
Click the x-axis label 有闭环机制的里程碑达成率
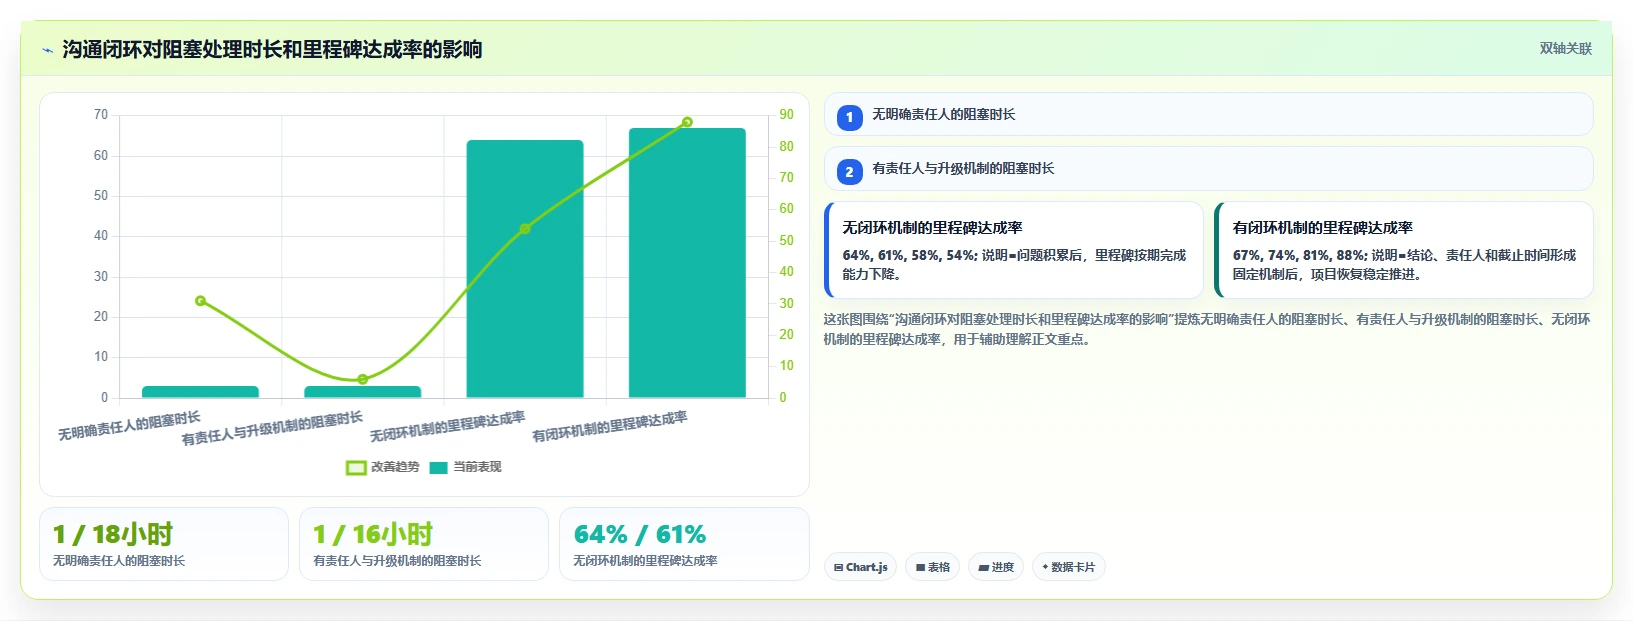click(610, 427)
